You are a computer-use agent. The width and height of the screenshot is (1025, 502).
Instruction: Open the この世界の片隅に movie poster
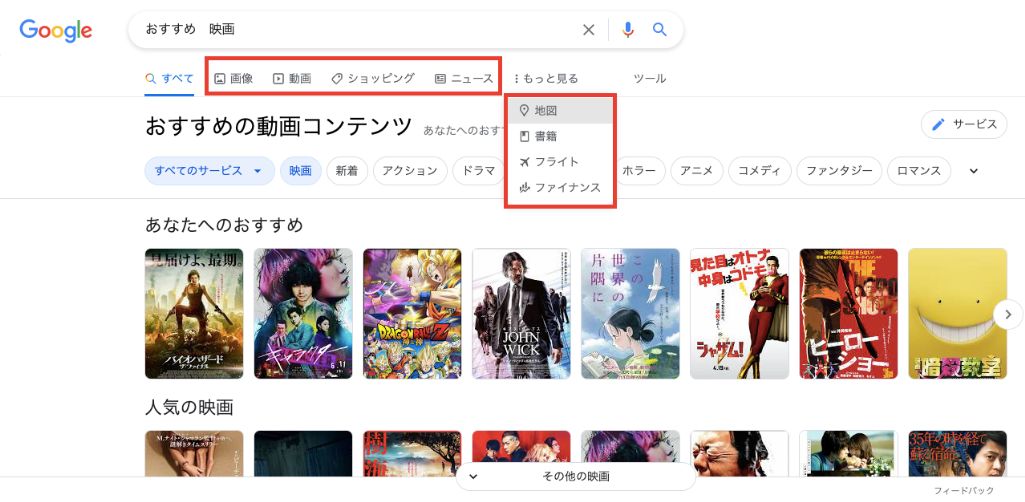(x=631, y=313)
